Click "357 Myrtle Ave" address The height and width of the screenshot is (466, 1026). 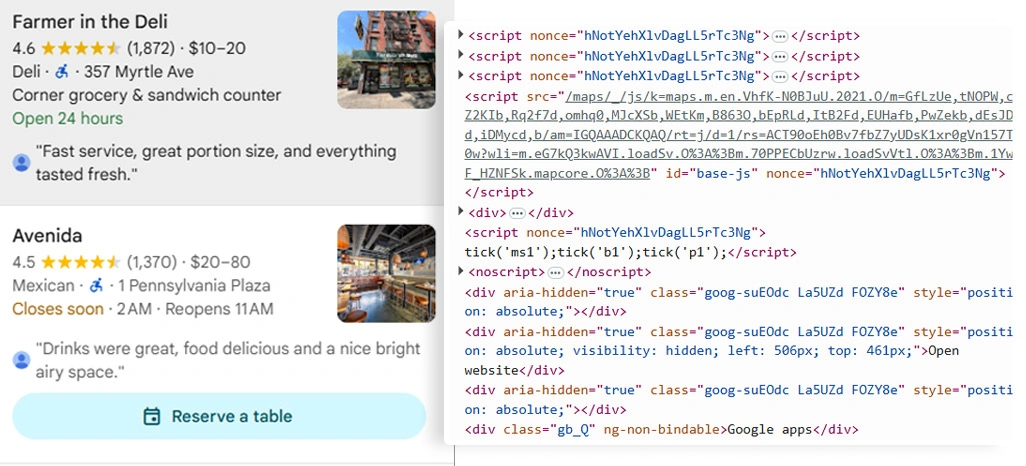tap(139, 71)
